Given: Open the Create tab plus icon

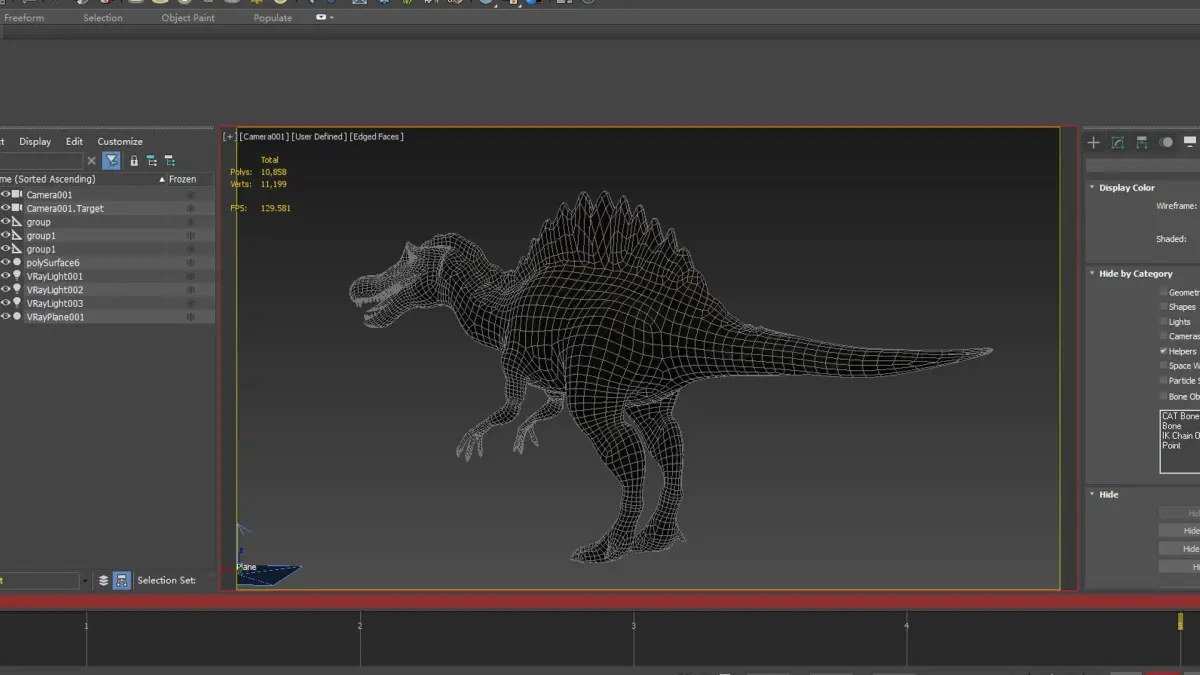Looking at the screenshot, I should [x=1094, y=143].
